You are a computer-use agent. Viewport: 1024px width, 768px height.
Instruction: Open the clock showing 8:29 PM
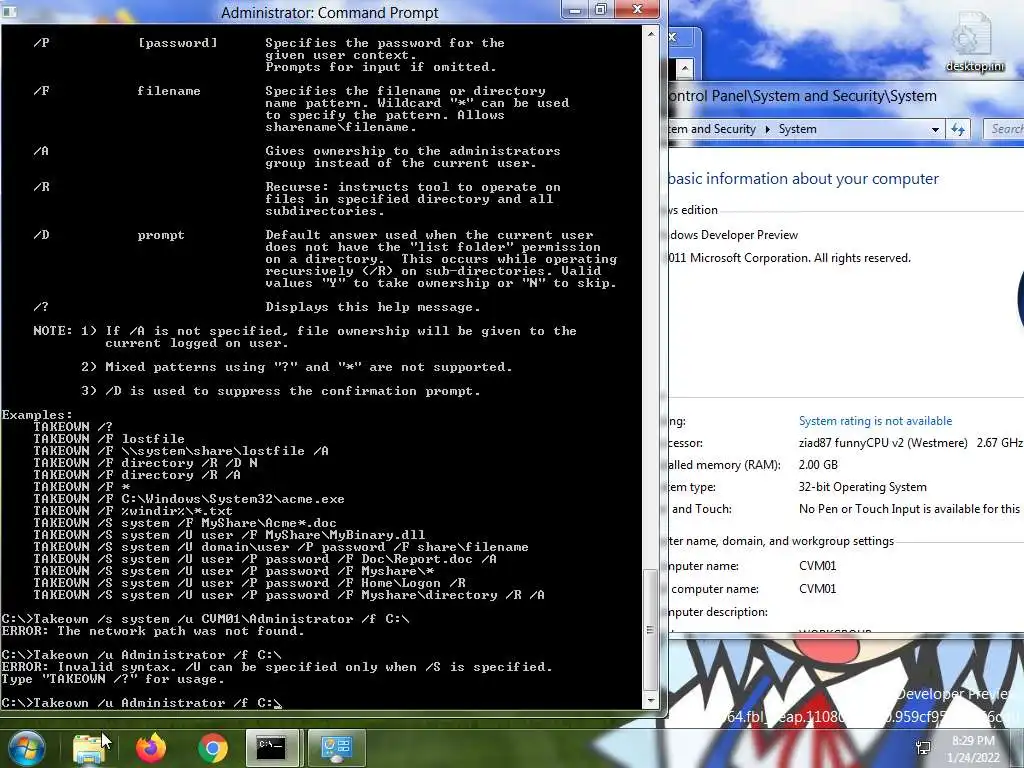[973, 749]
